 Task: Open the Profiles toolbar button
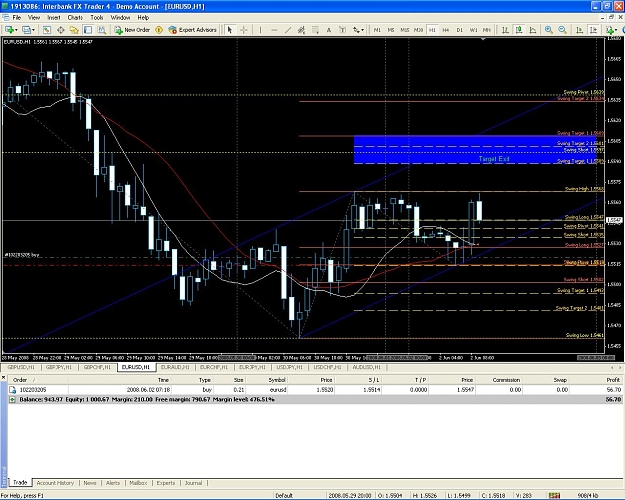[x=28, y=30]
